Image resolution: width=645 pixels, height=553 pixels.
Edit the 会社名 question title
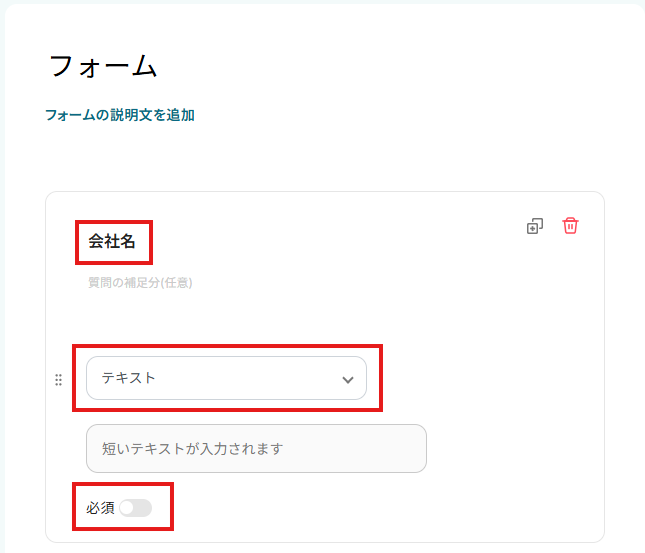click(113, 241)
